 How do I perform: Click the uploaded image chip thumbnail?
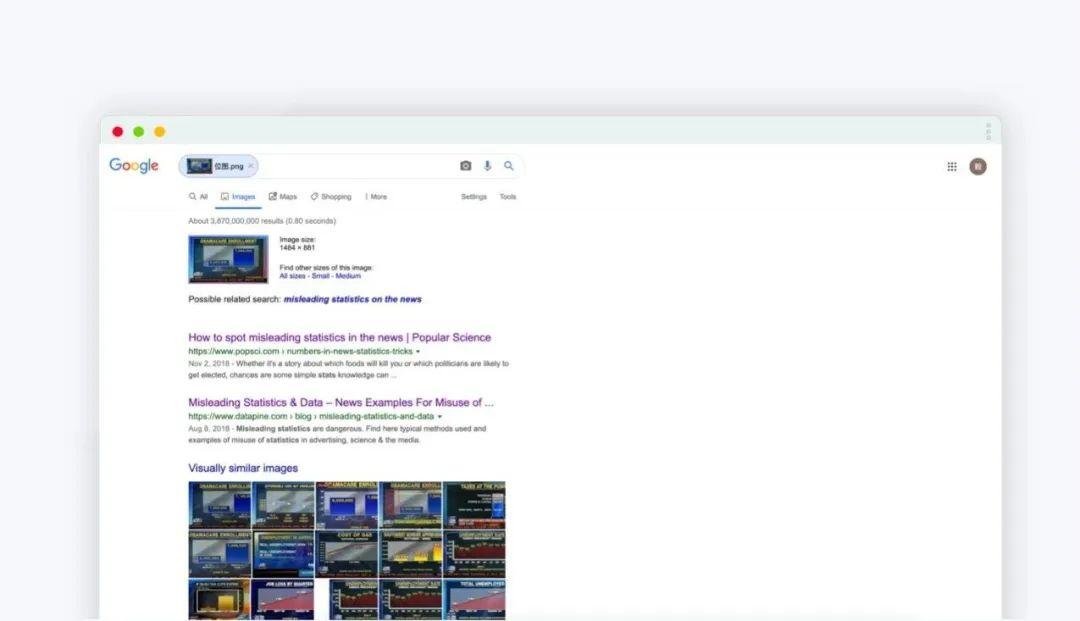199,166
